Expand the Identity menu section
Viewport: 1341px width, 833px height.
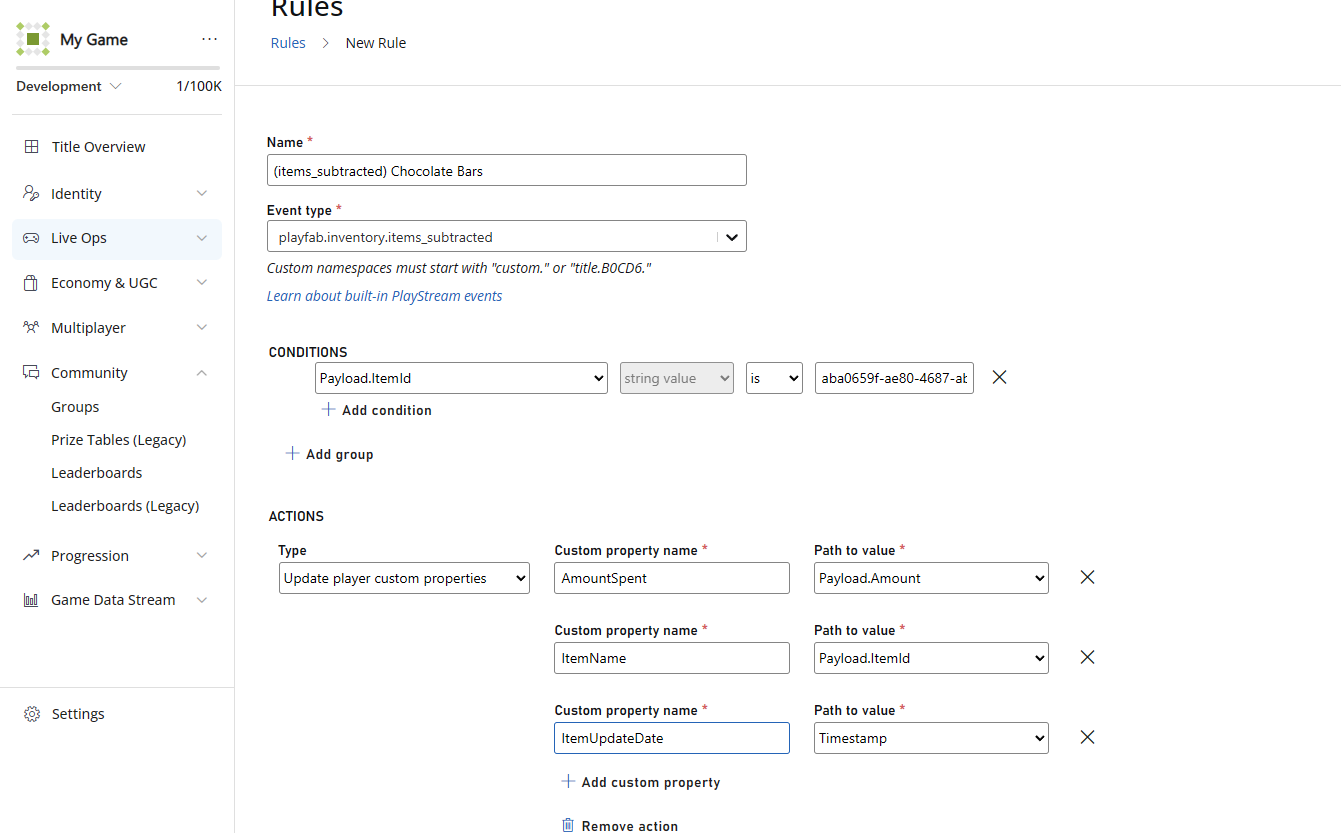coord(202,193)
